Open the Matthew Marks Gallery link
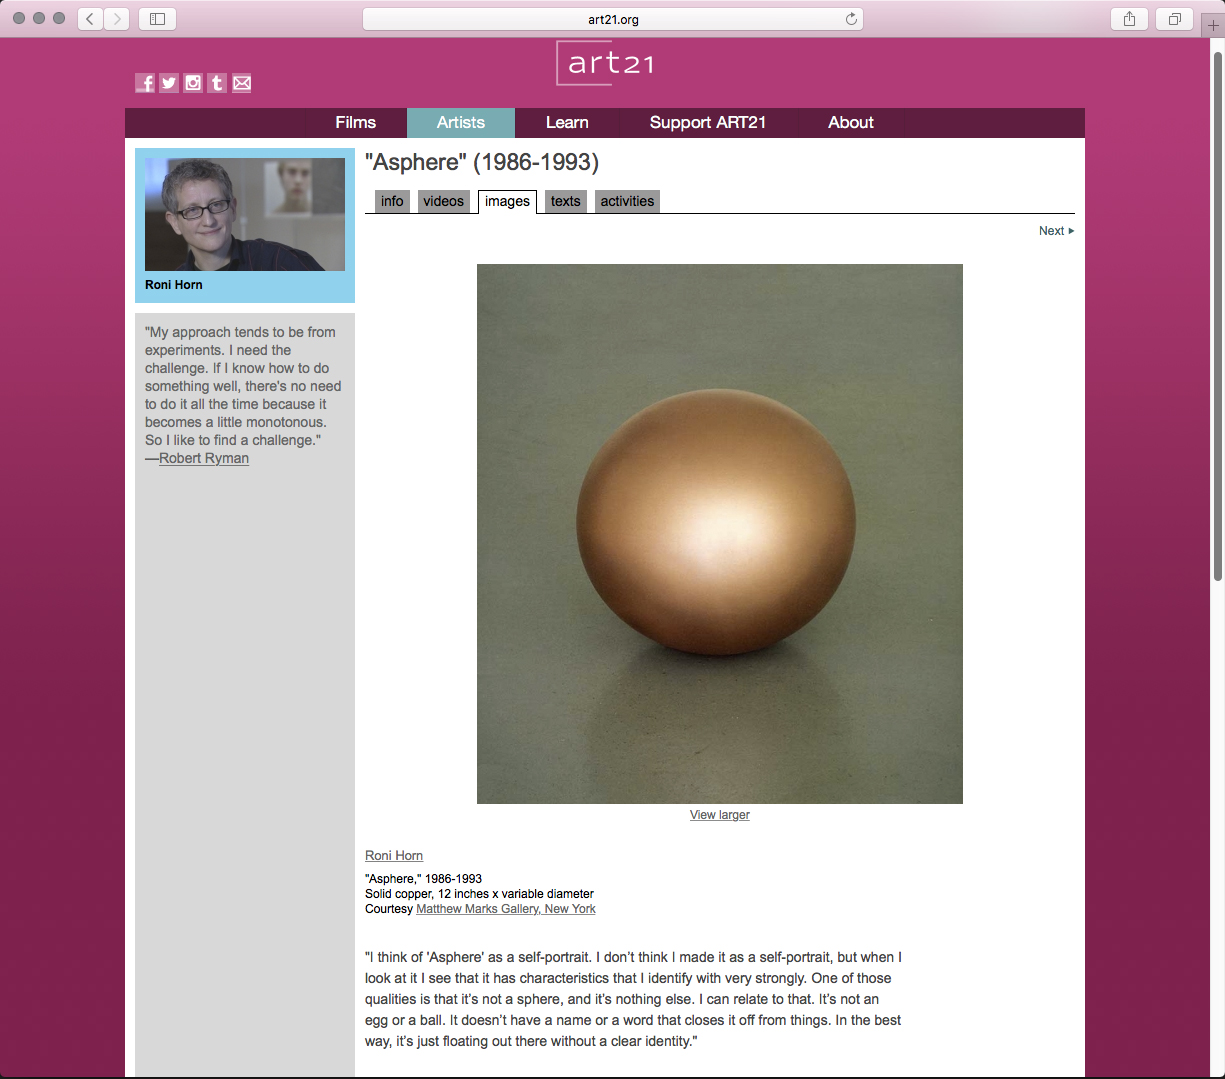Screen dimensions: 1225x1079 coord(505,909)
